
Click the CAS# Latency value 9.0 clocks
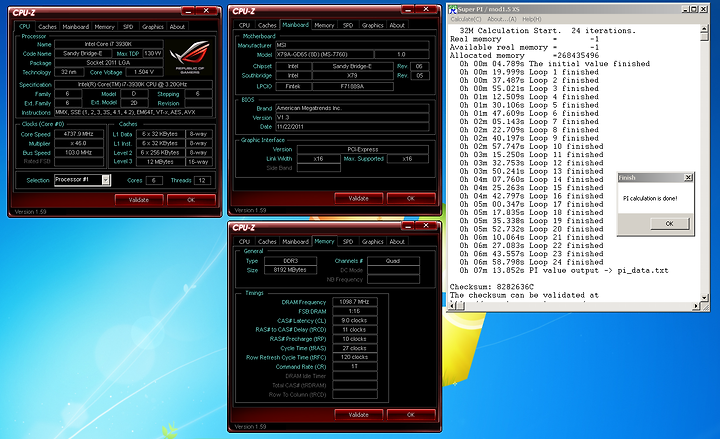point(354,321)
